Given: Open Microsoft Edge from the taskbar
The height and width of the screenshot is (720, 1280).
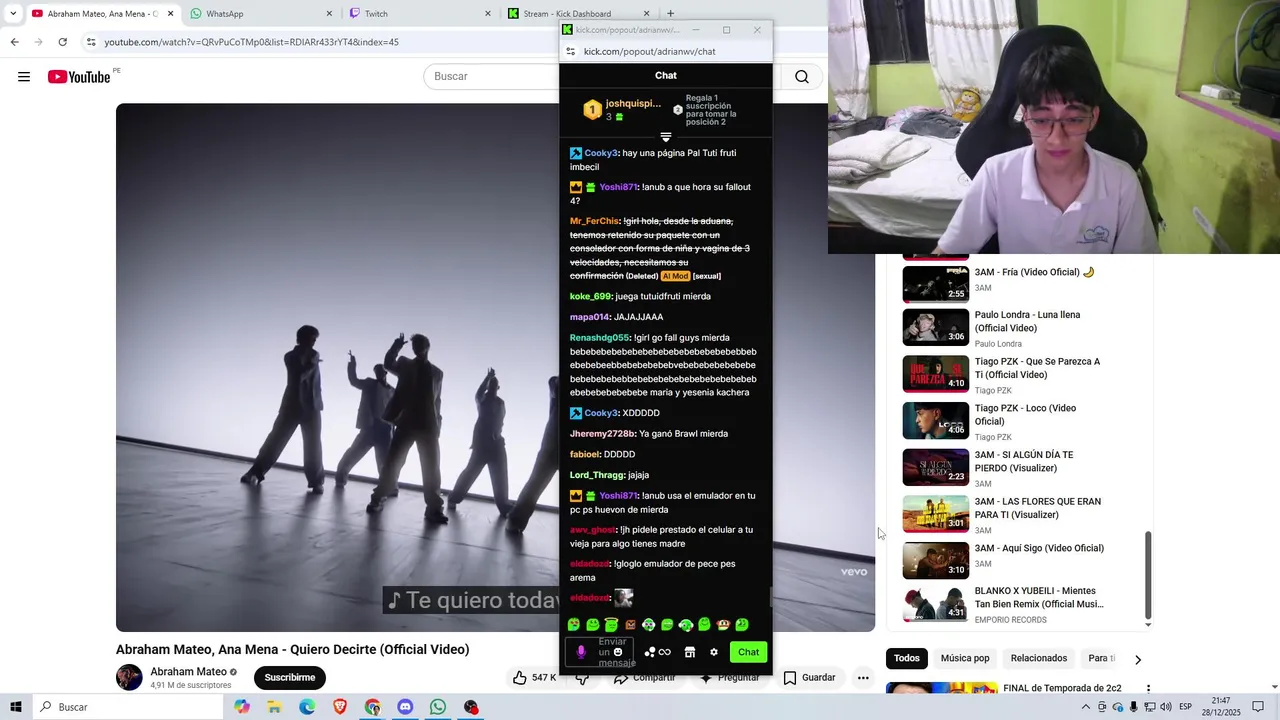Looking at the screenshot, I should pyautogui.click(x=307, y=707).
